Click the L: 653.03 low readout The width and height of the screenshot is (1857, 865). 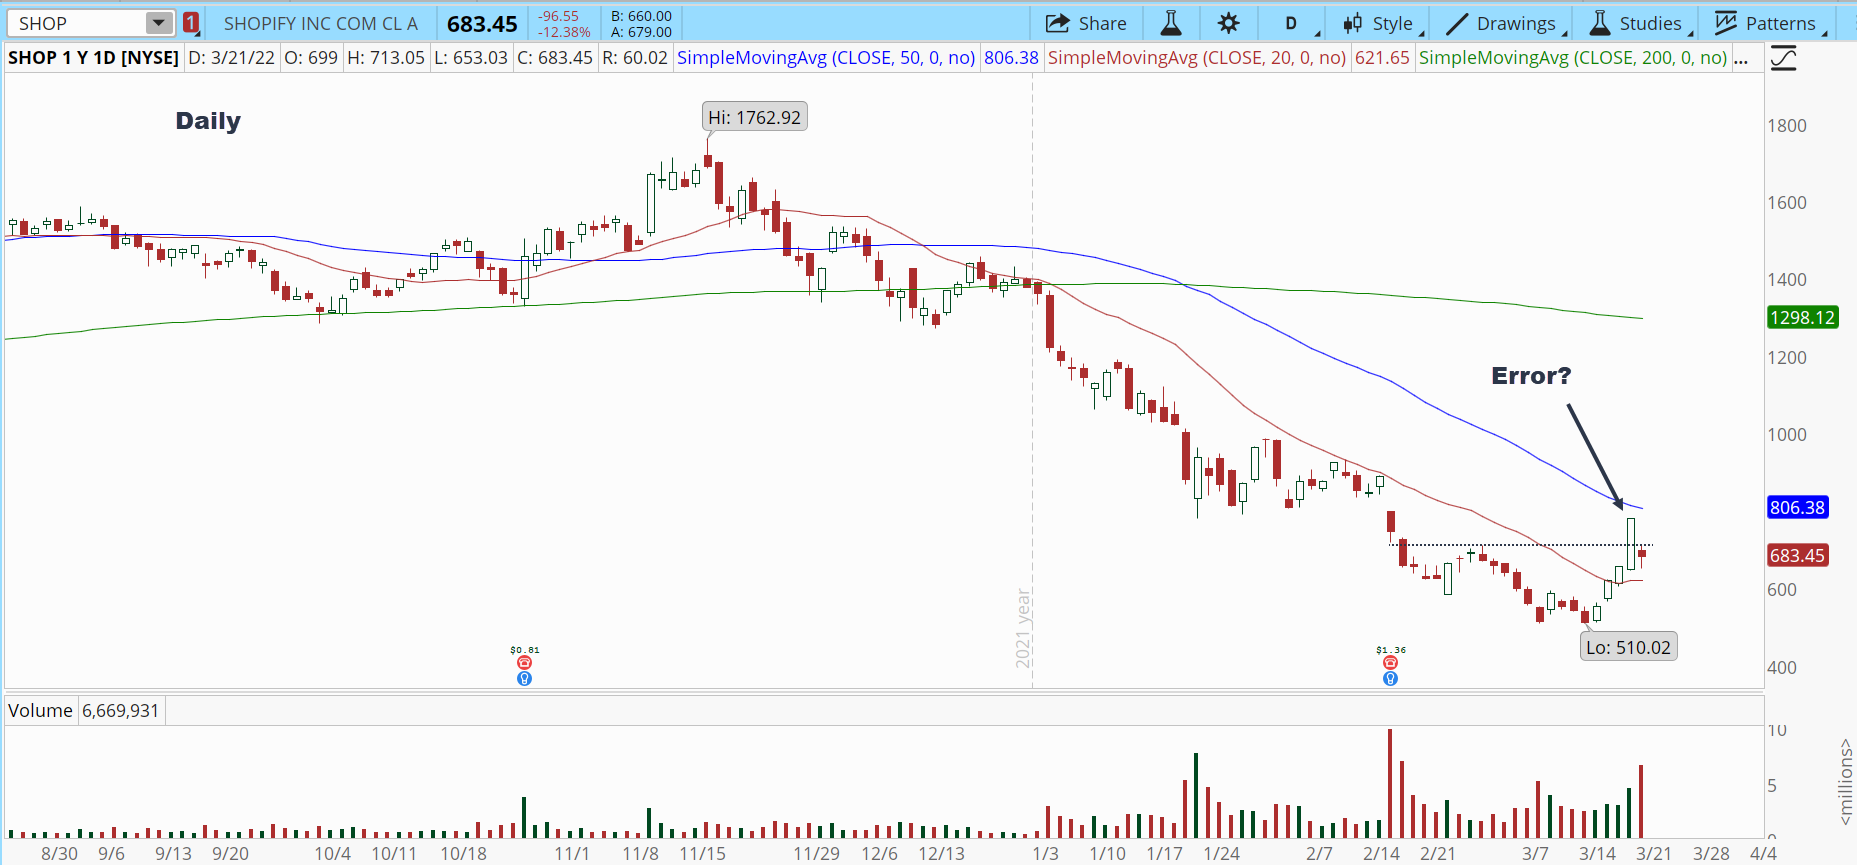[471, 58]
